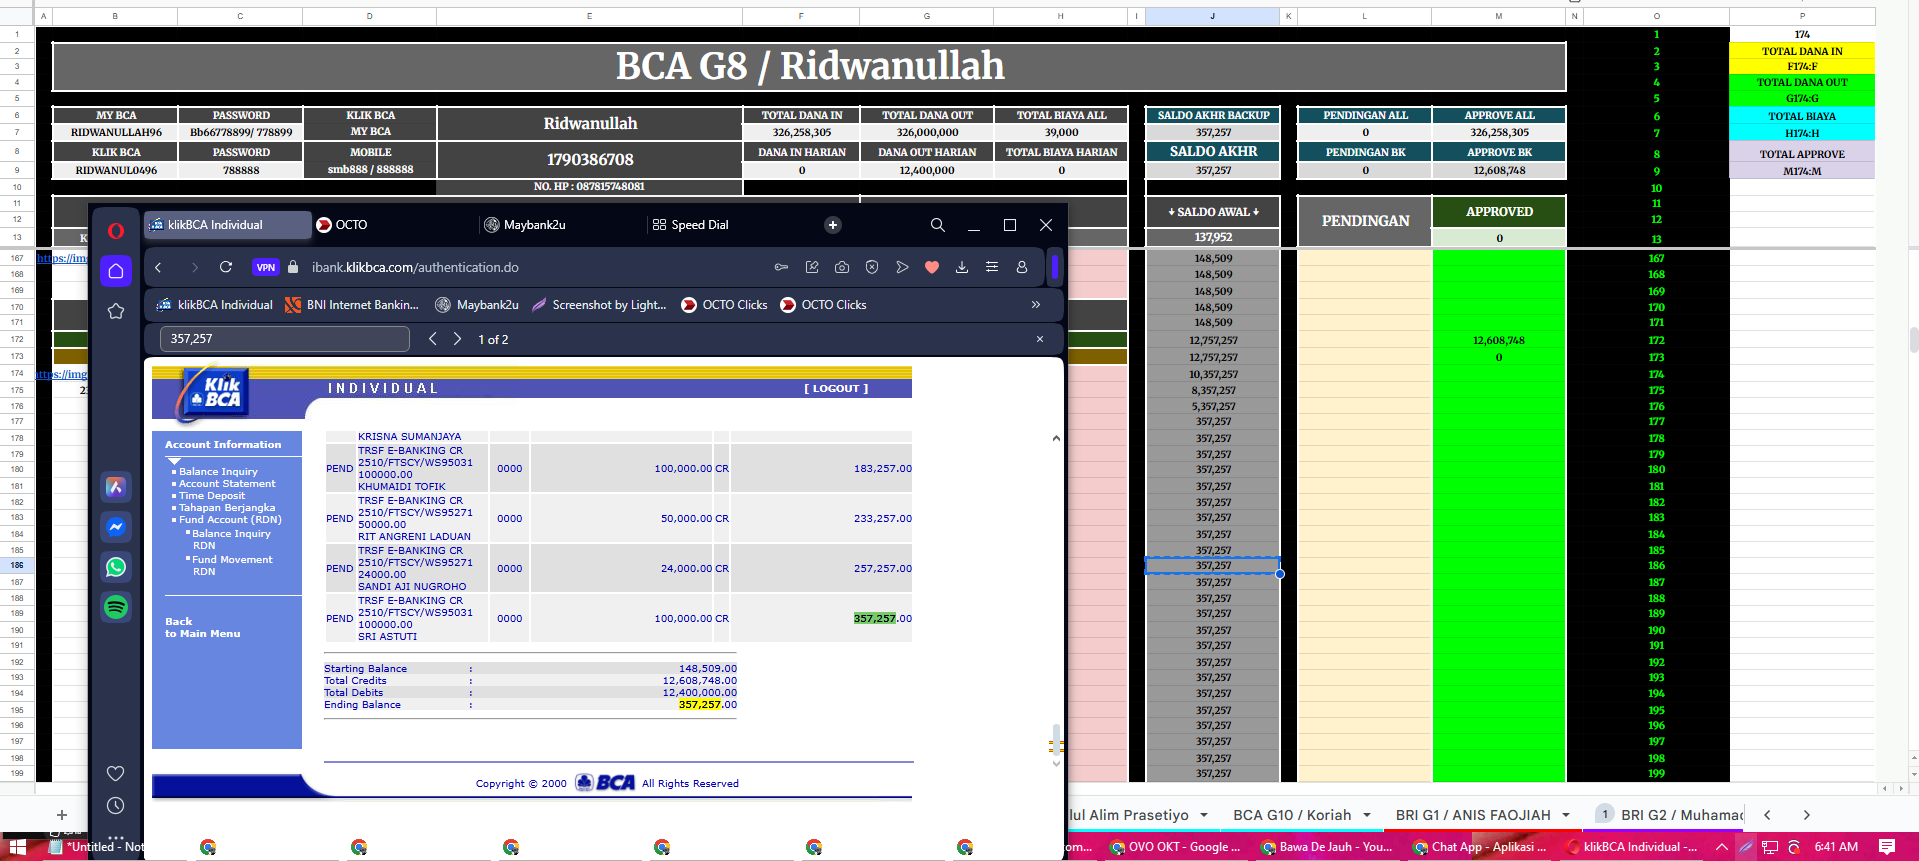Open Screenshot by Lightshot bookmark
This screenshot has width=1919, height=861.
click(x=599, y=305)
